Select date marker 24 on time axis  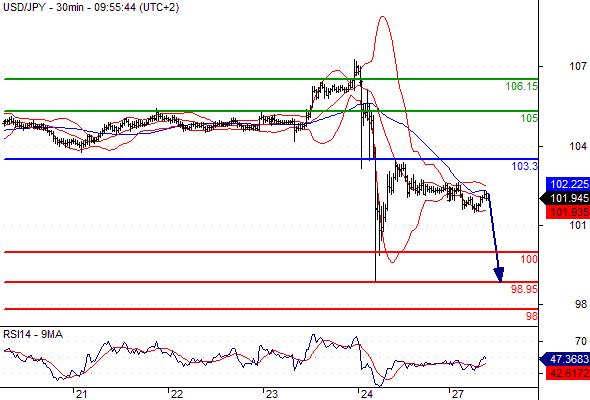point(366,394)
